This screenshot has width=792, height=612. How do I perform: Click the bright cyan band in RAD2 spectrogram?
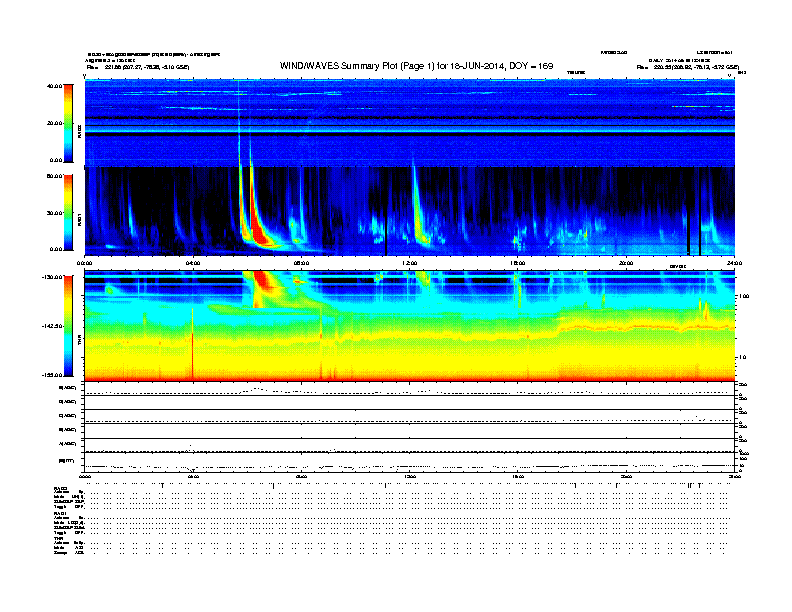point(410,129)
